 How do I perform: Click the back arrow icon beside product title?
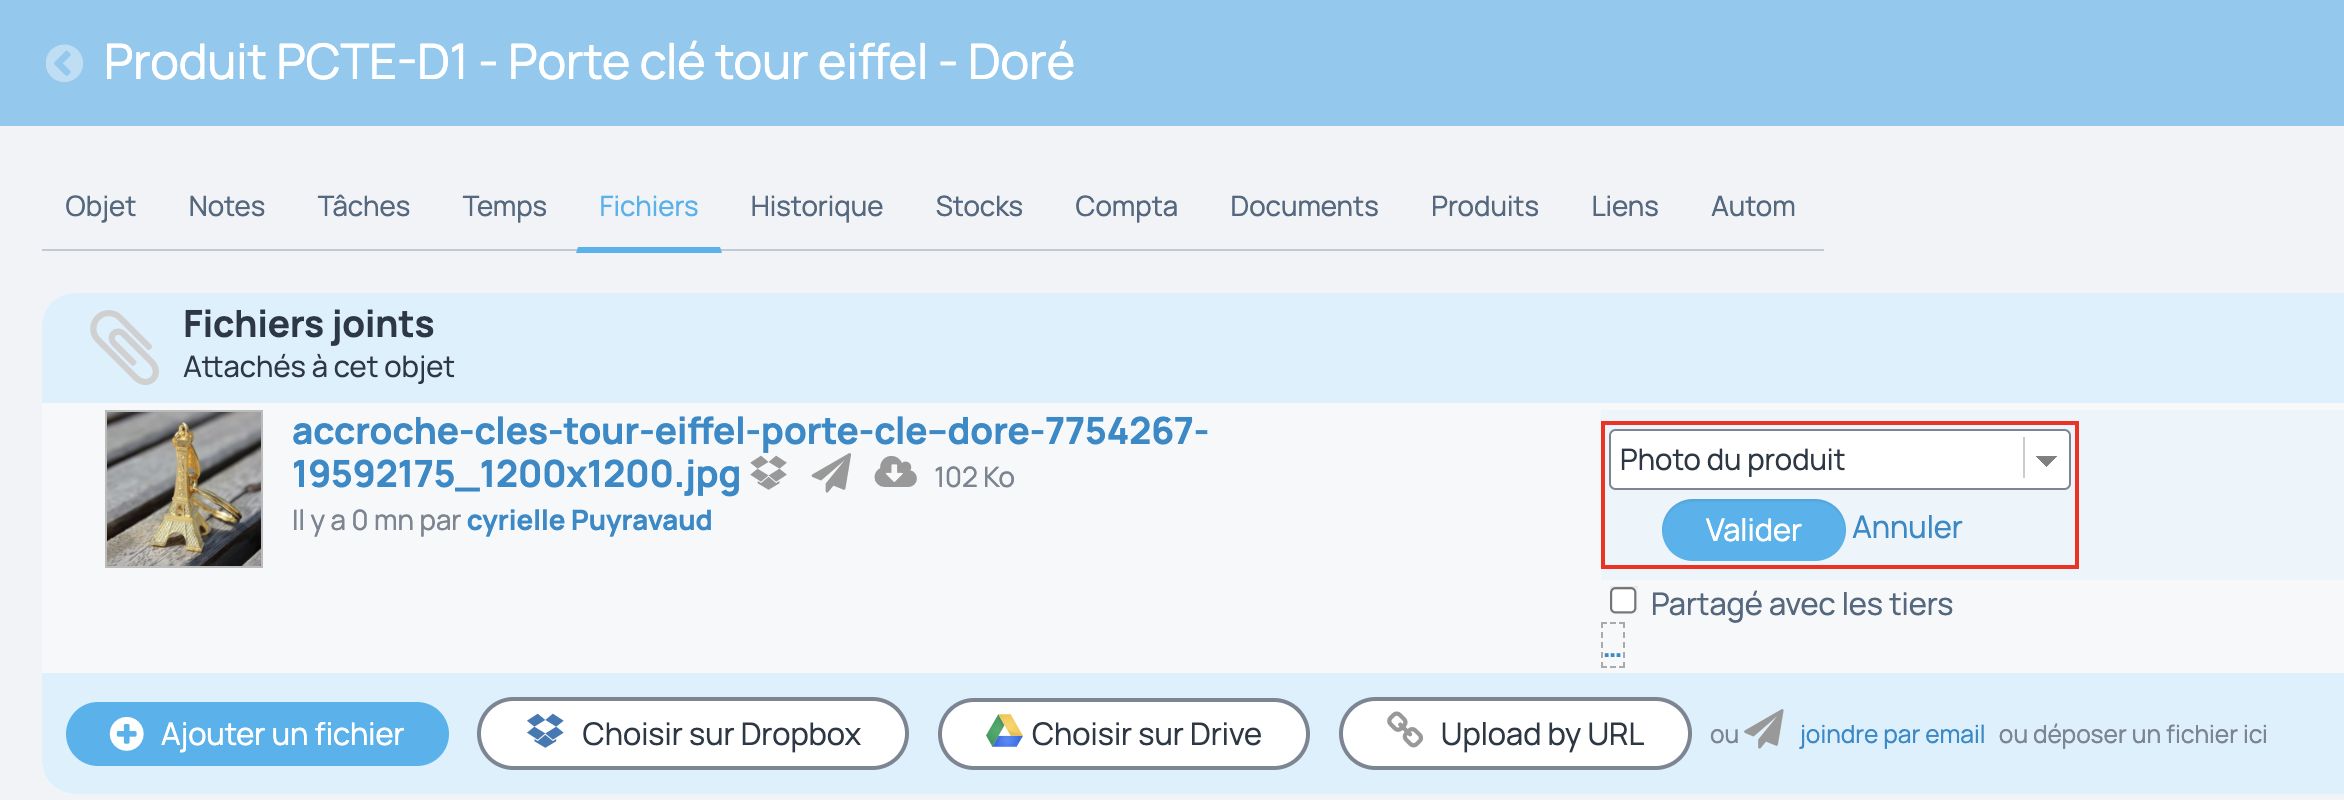(65, 64)
